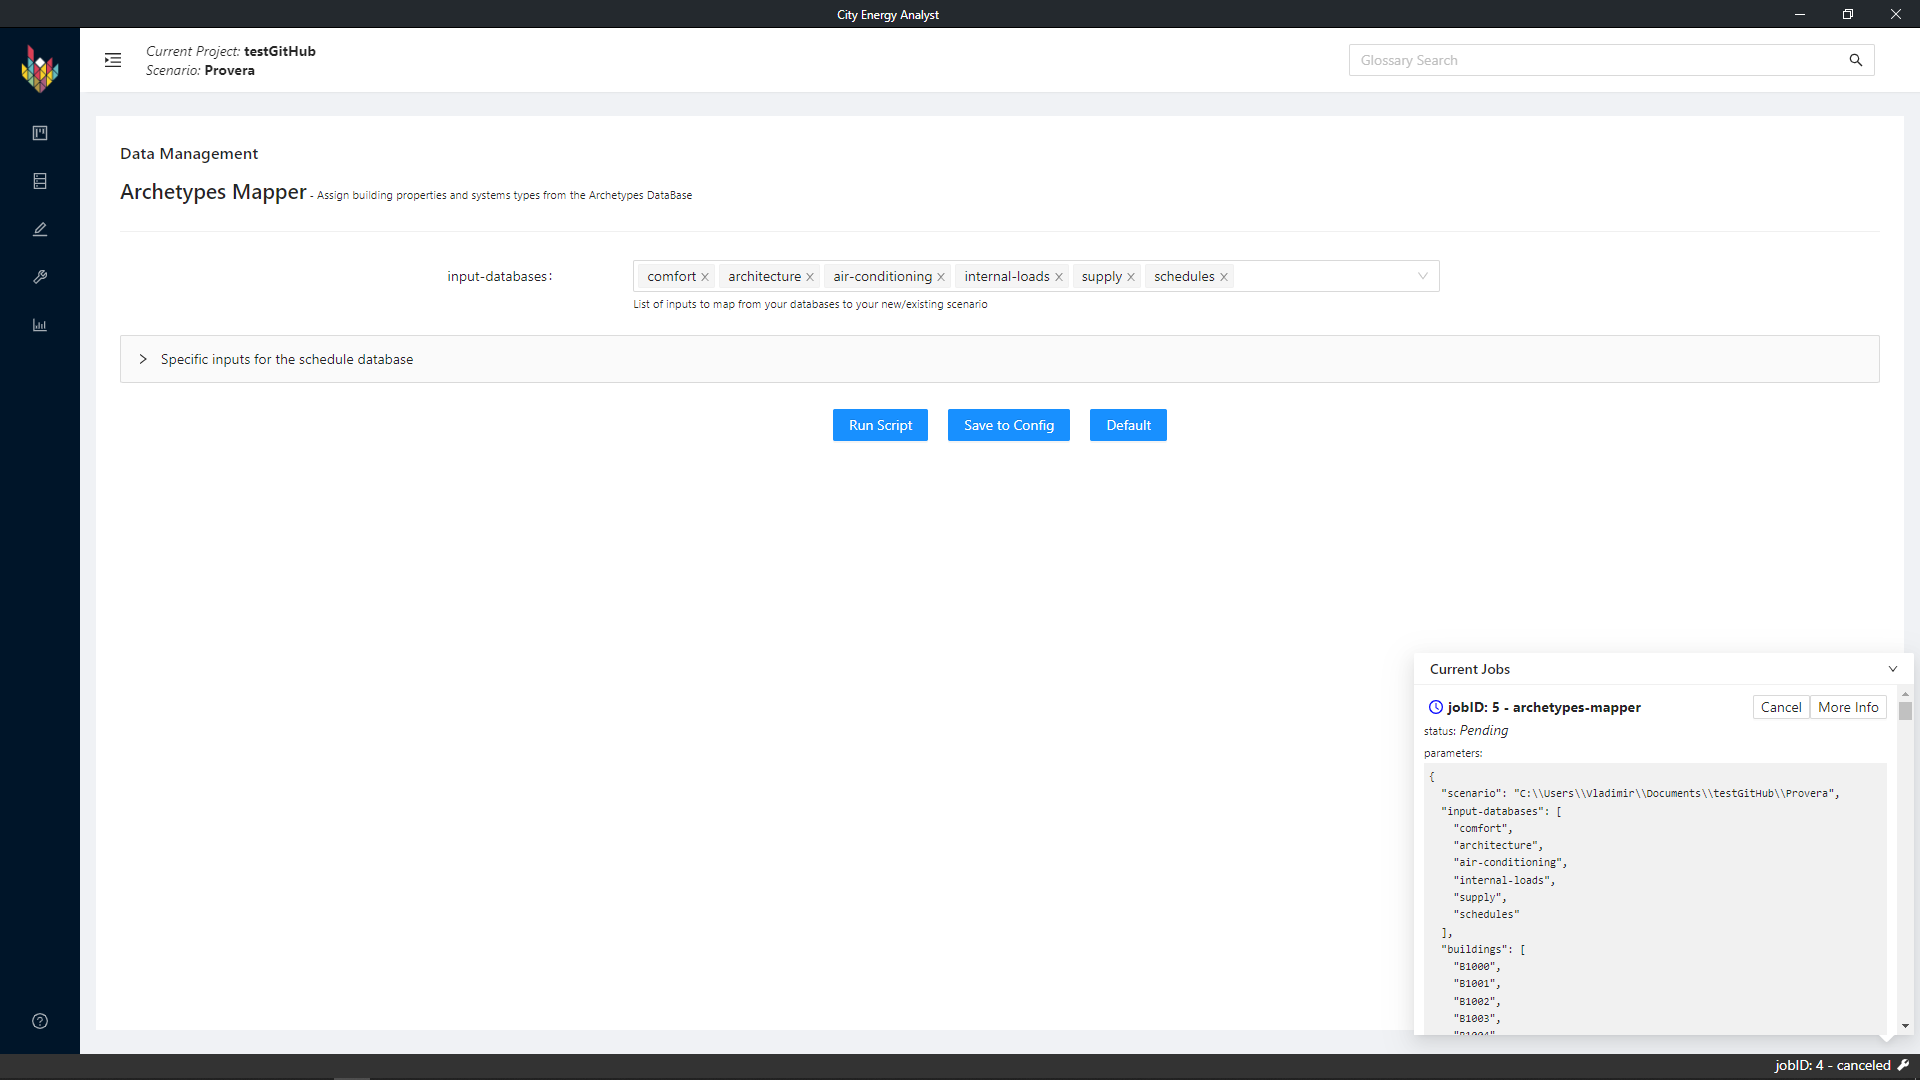The height and width of the screenshot is (1080, 1920).
Task: Click the glossary search magnifier icon
Action: (x=1856, y=60)
